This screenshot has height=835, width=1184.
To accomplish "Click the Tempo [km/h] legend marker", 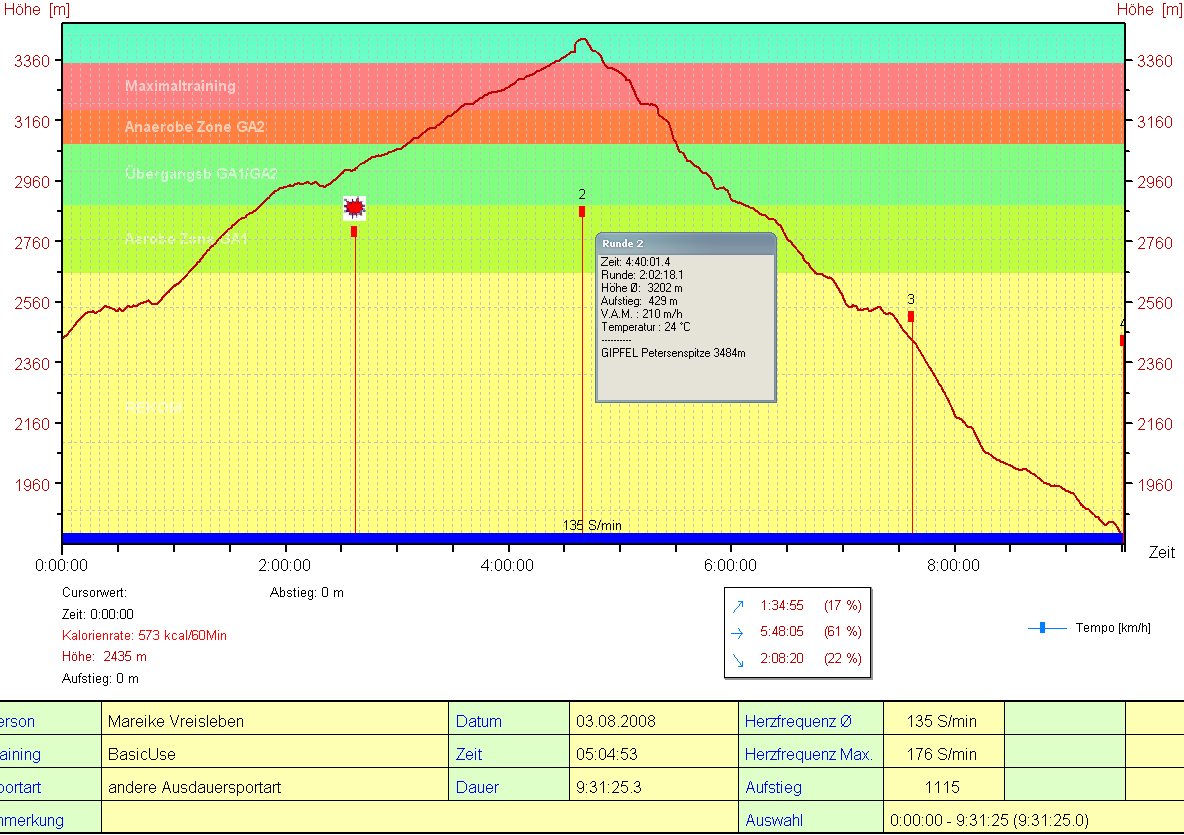I will tap(1044, 628).
